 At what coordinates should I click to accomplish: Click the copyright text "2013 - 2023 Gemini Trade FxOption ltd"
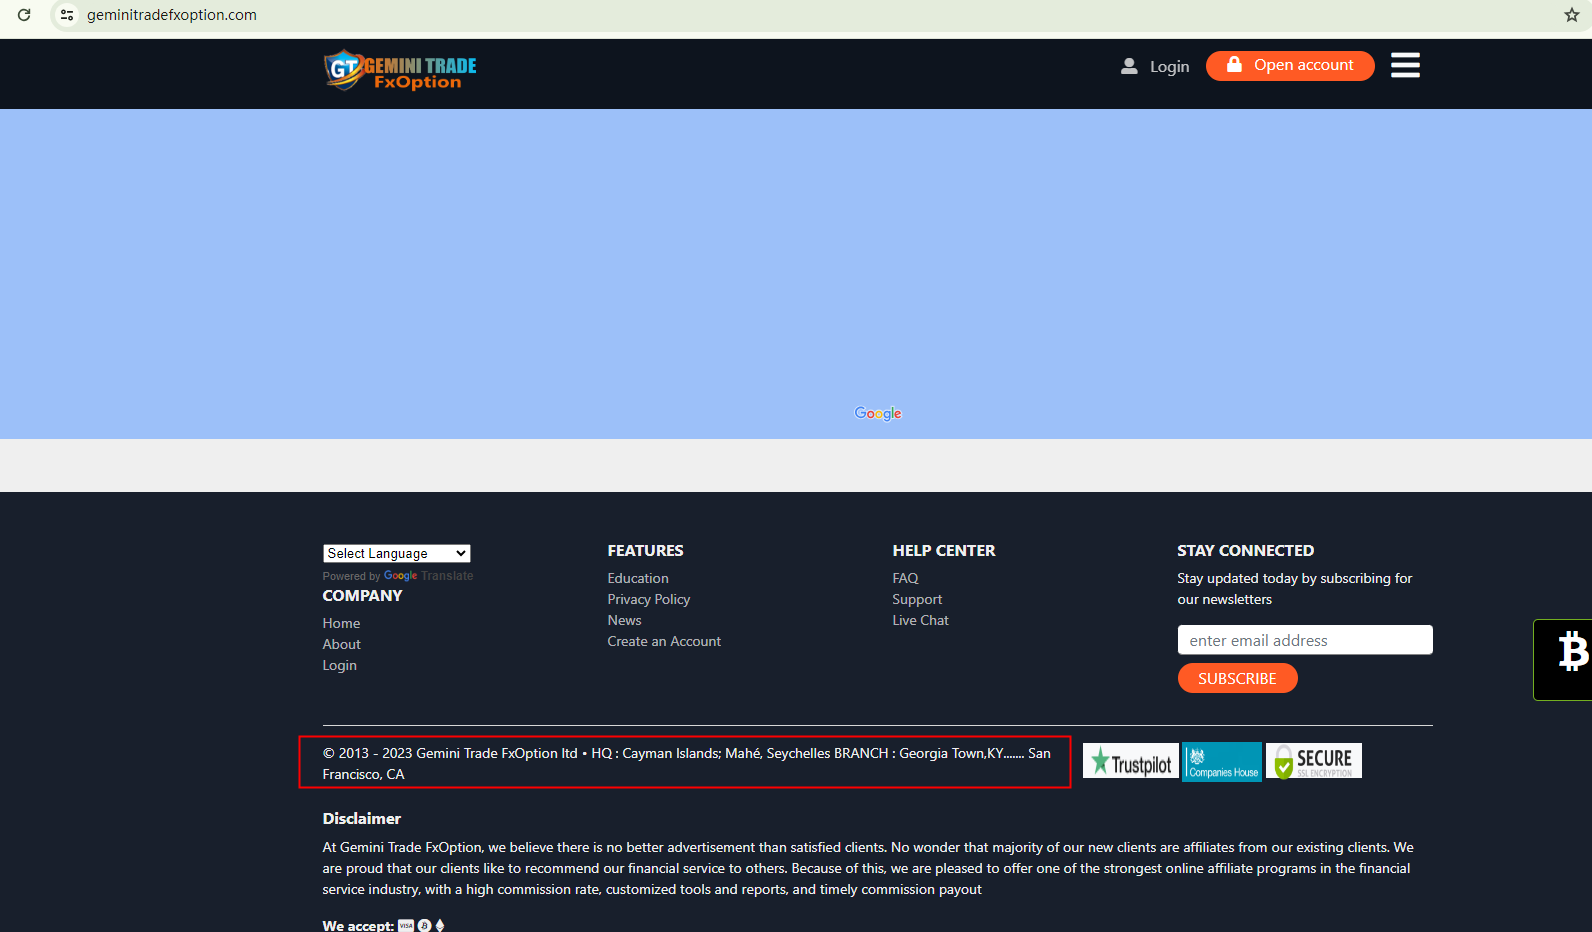pyautogui.click(x=458, y=753)
